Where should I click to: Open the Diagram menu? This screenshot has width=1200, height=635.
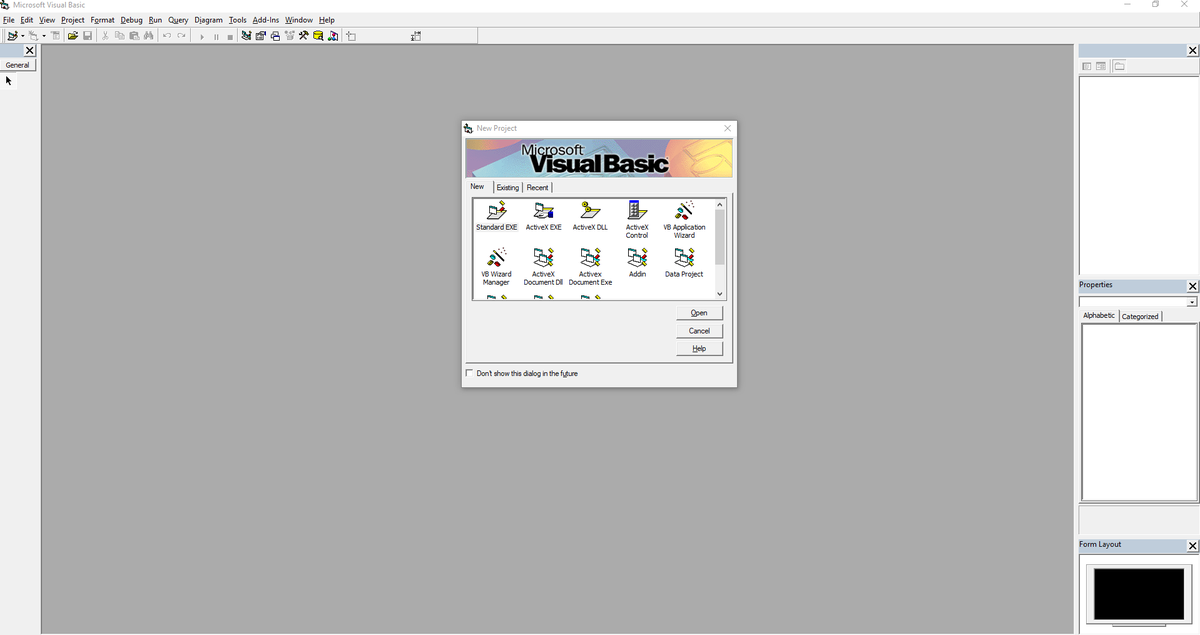tap(209, 20)
